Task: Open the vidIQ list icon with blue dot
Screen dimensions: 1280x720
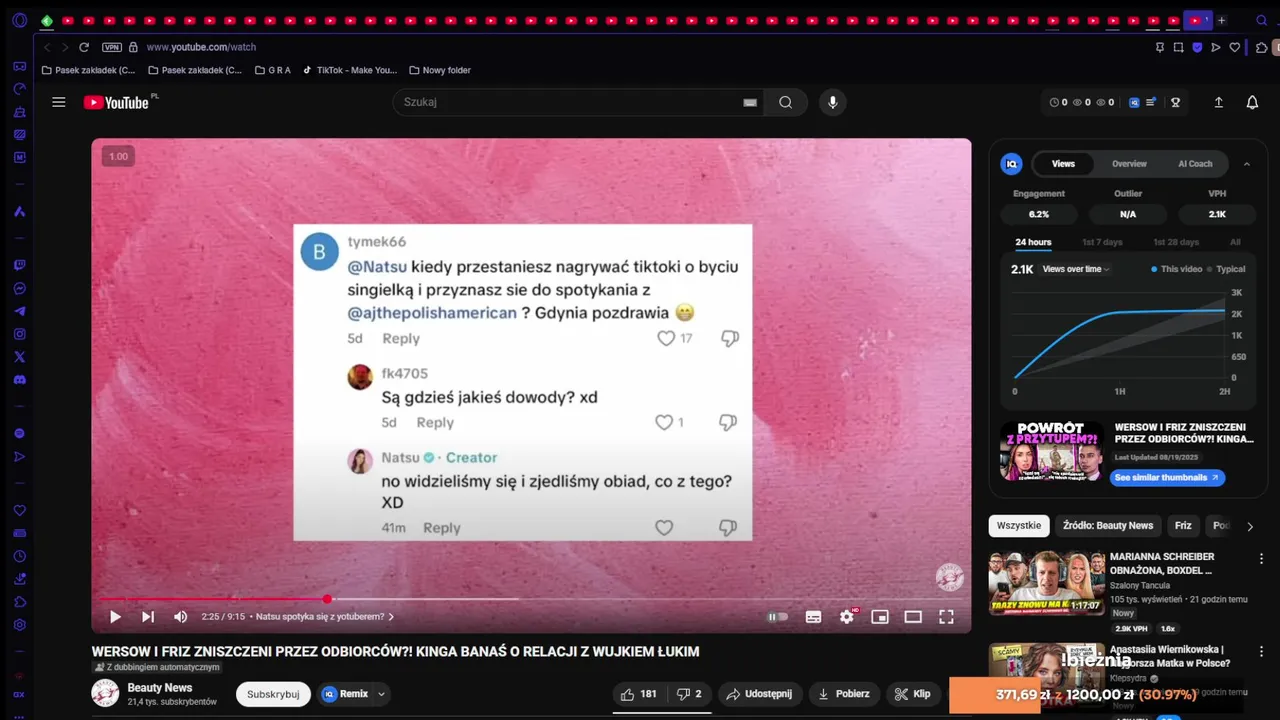Action: (1152, 102)
